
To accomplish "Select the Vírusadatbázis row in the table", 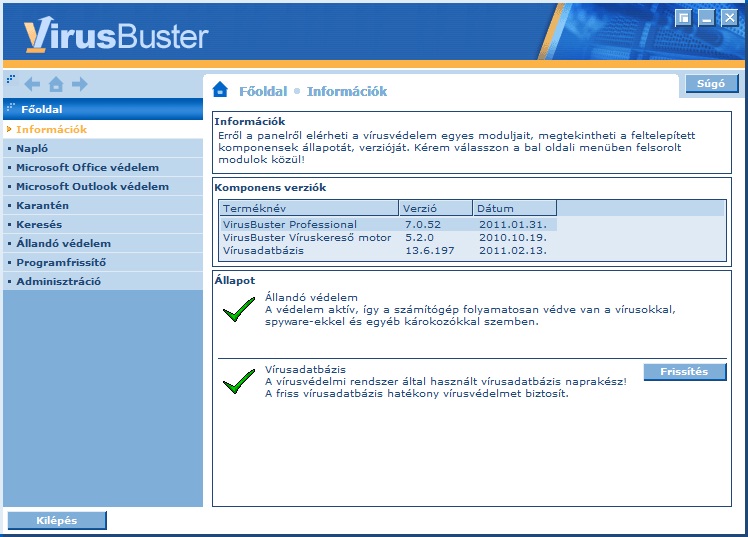I will pyautogui.click(x=388, y=250).
